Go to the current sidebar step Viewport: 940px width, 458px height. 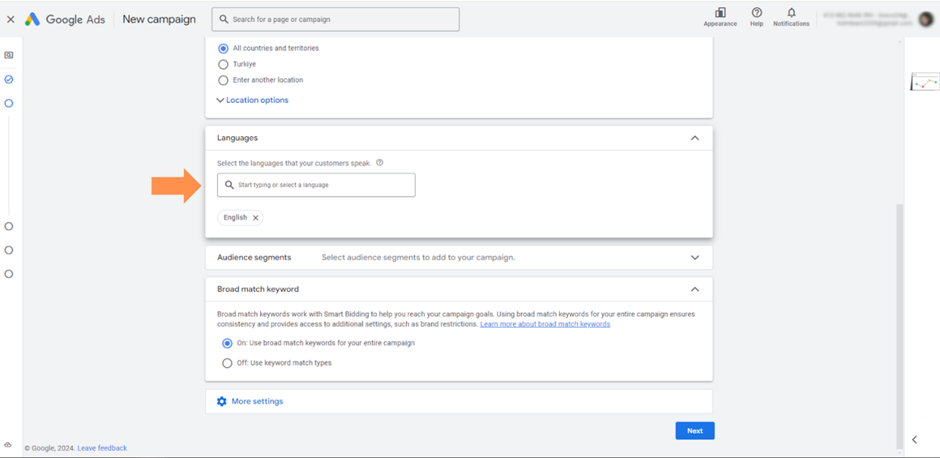click(x=8, y=103)
